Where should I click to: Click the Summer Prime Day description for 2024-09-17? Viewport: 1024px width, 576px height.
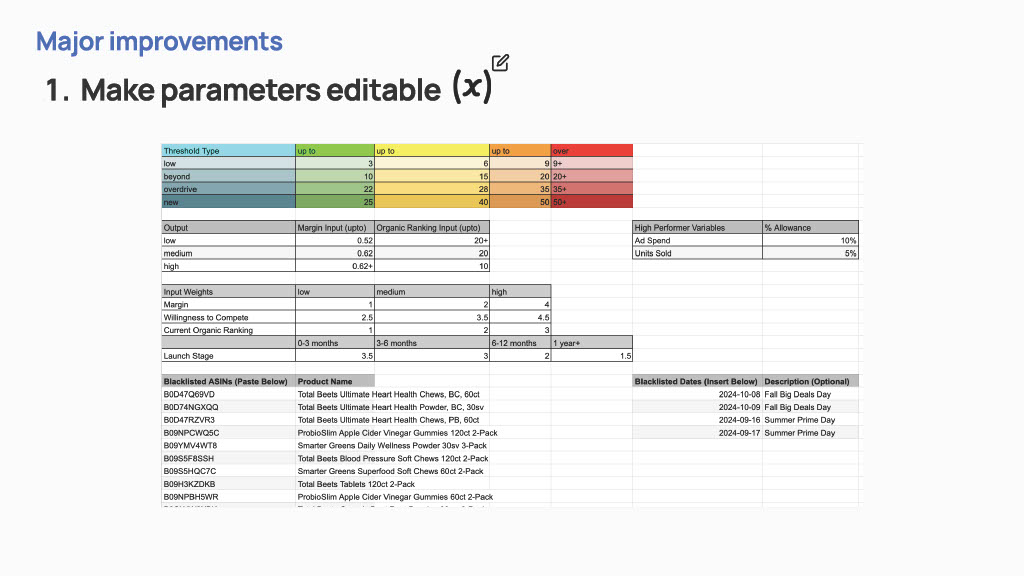click(x=799, y=433)
